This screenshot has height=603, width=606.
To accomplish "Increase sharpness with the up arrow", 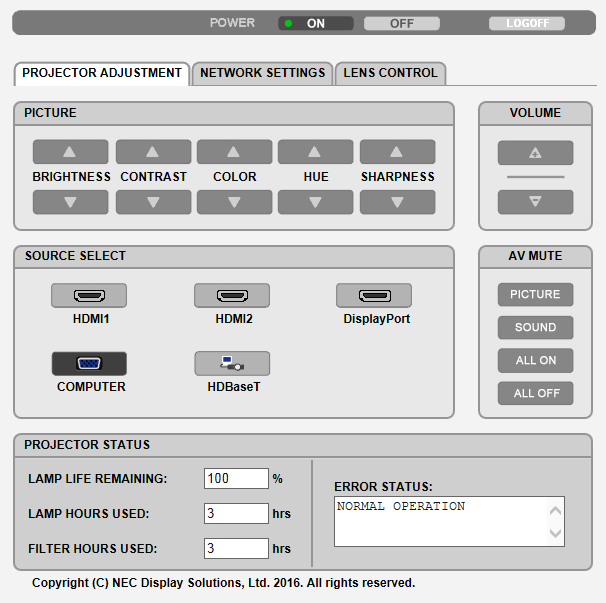I will click(397, 152).
